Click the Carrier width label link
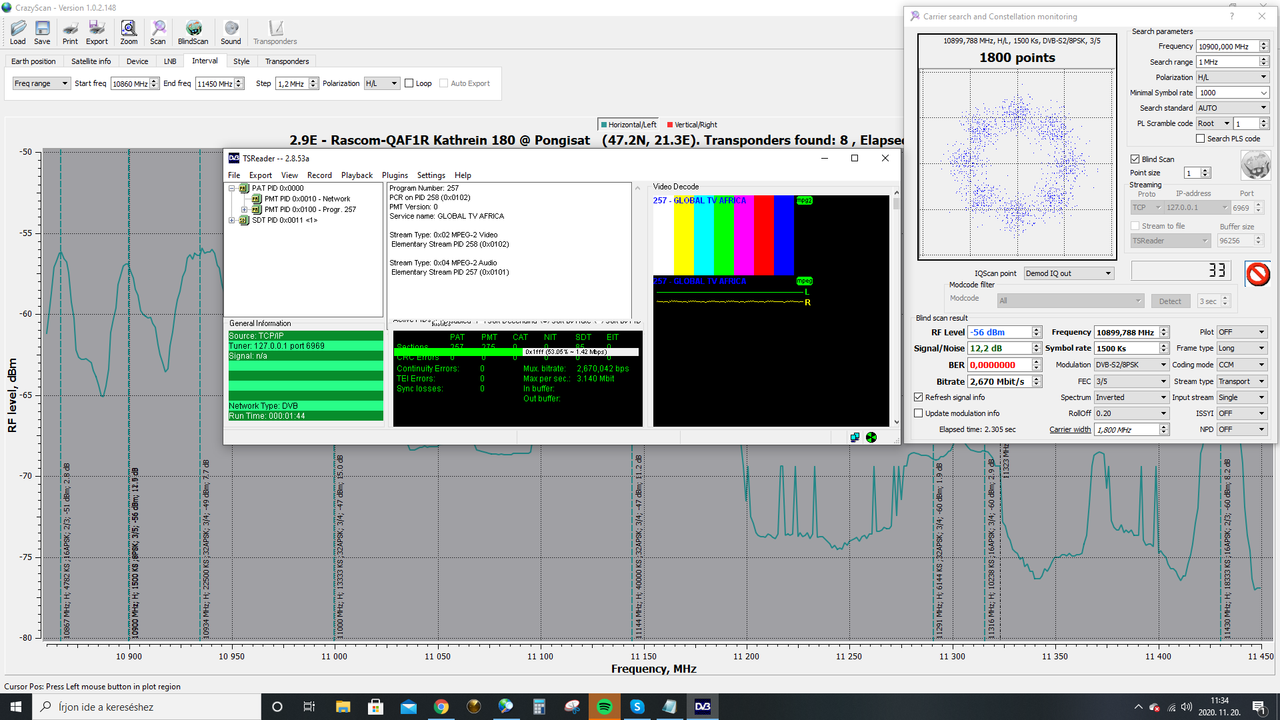 (1069, 429)
